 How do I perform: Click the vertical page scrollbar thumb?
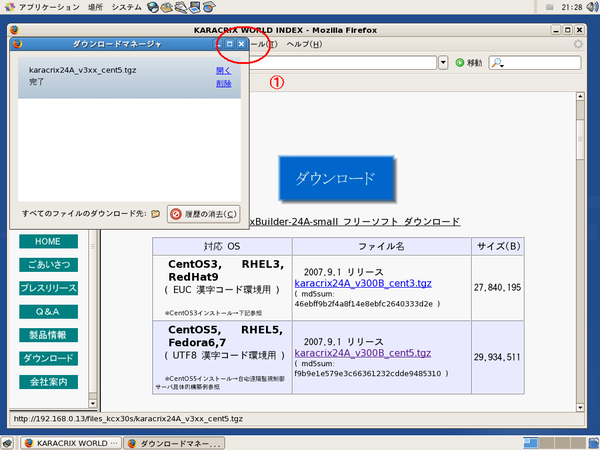click(x=580, y=140)
